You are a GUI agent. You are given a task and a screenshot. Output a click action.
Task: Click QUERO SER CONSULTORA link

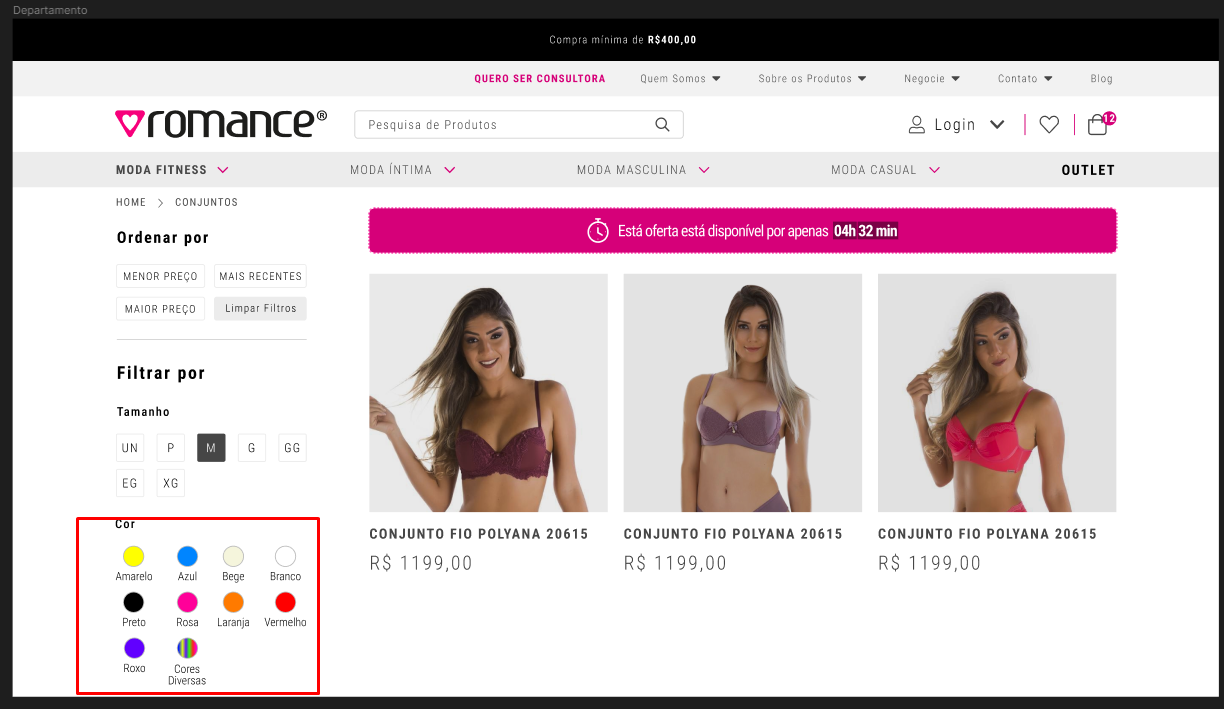(x=540, y=79)
